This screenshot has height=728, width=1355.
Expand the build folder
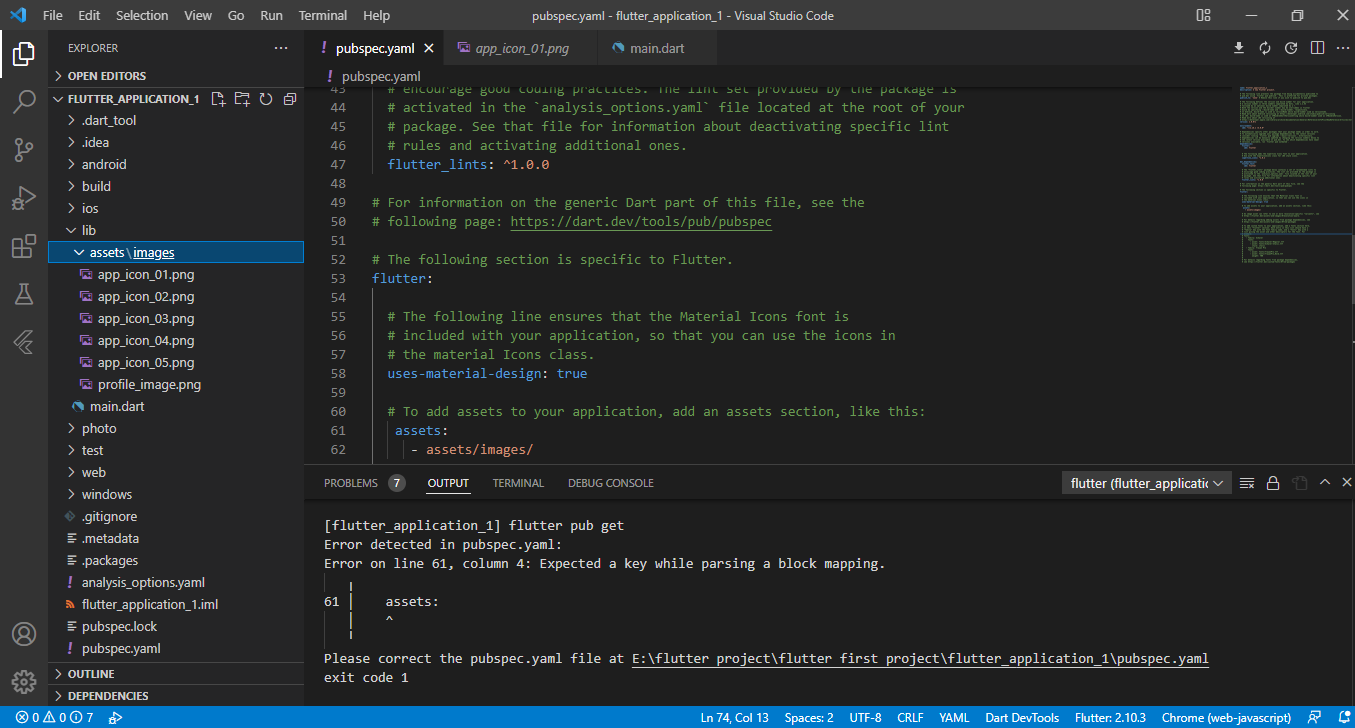tap(176, 186)
